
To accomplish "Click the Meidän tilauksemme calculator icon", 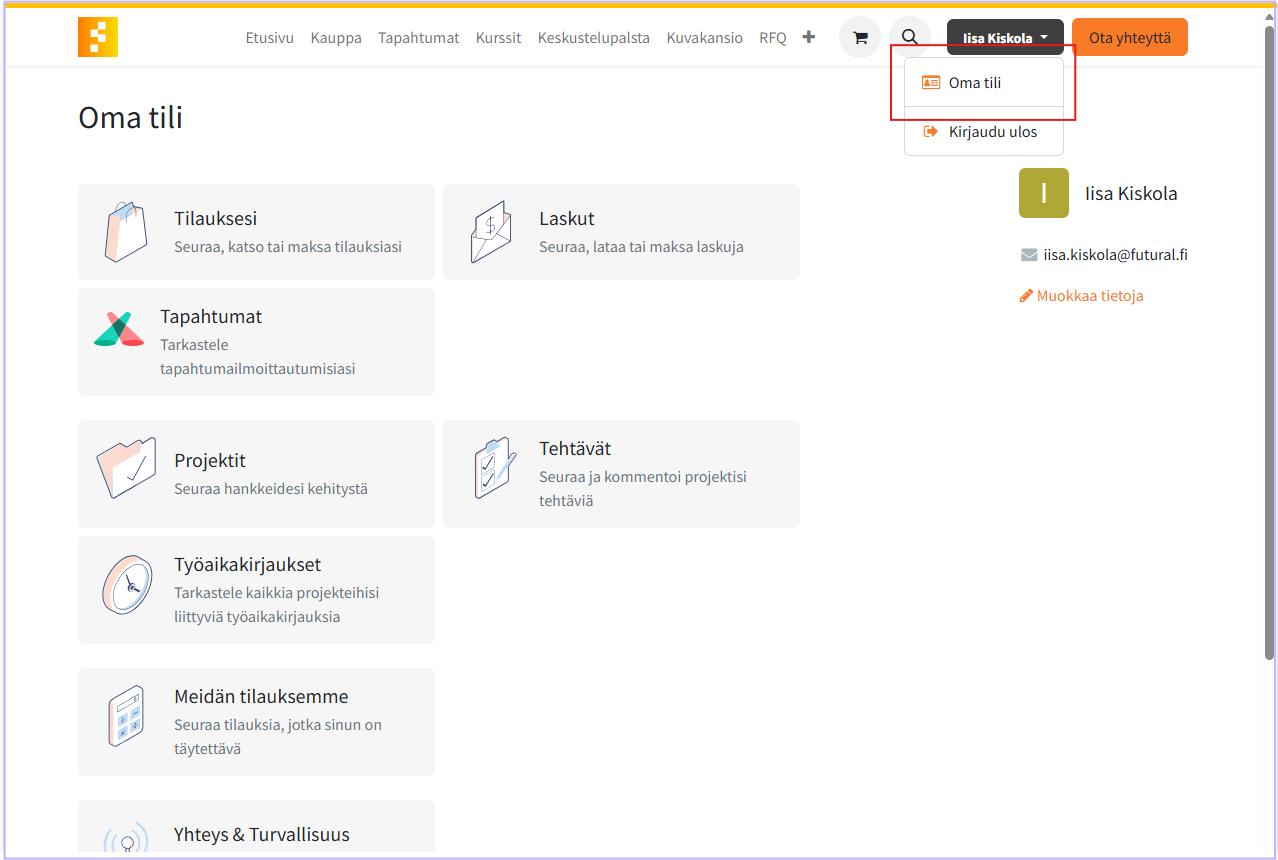I will click(126, 716).
